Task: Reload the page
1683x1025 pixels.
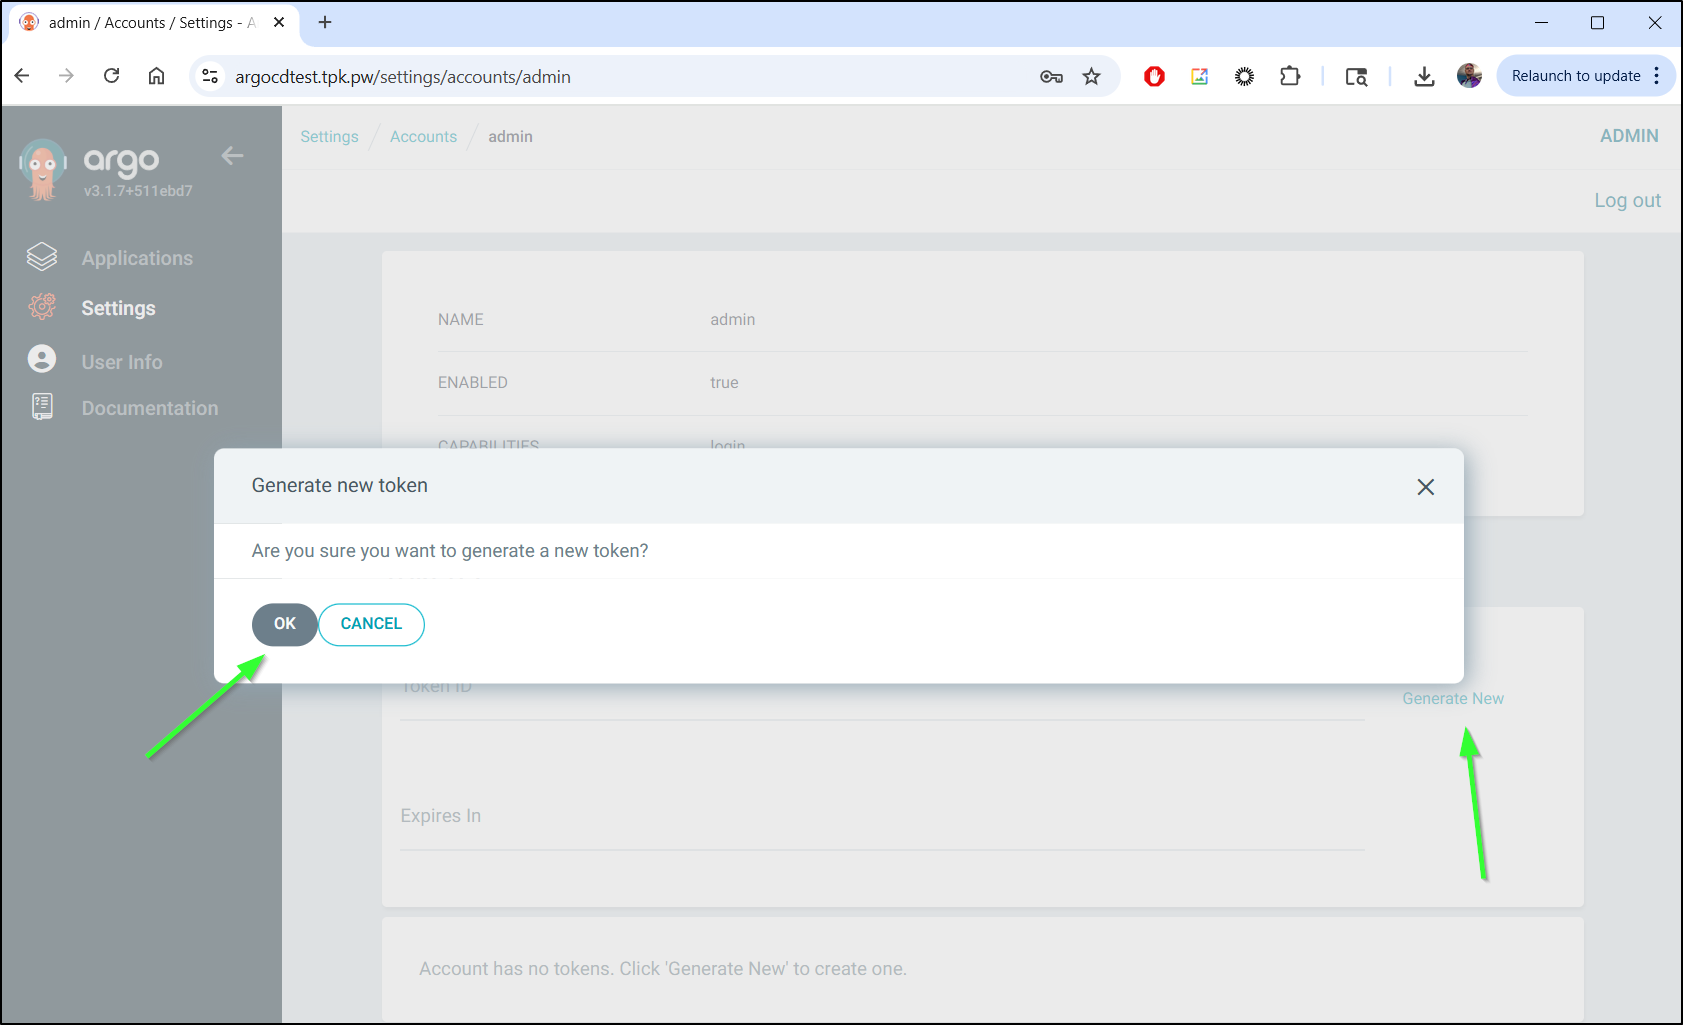Action: point(112,77)
